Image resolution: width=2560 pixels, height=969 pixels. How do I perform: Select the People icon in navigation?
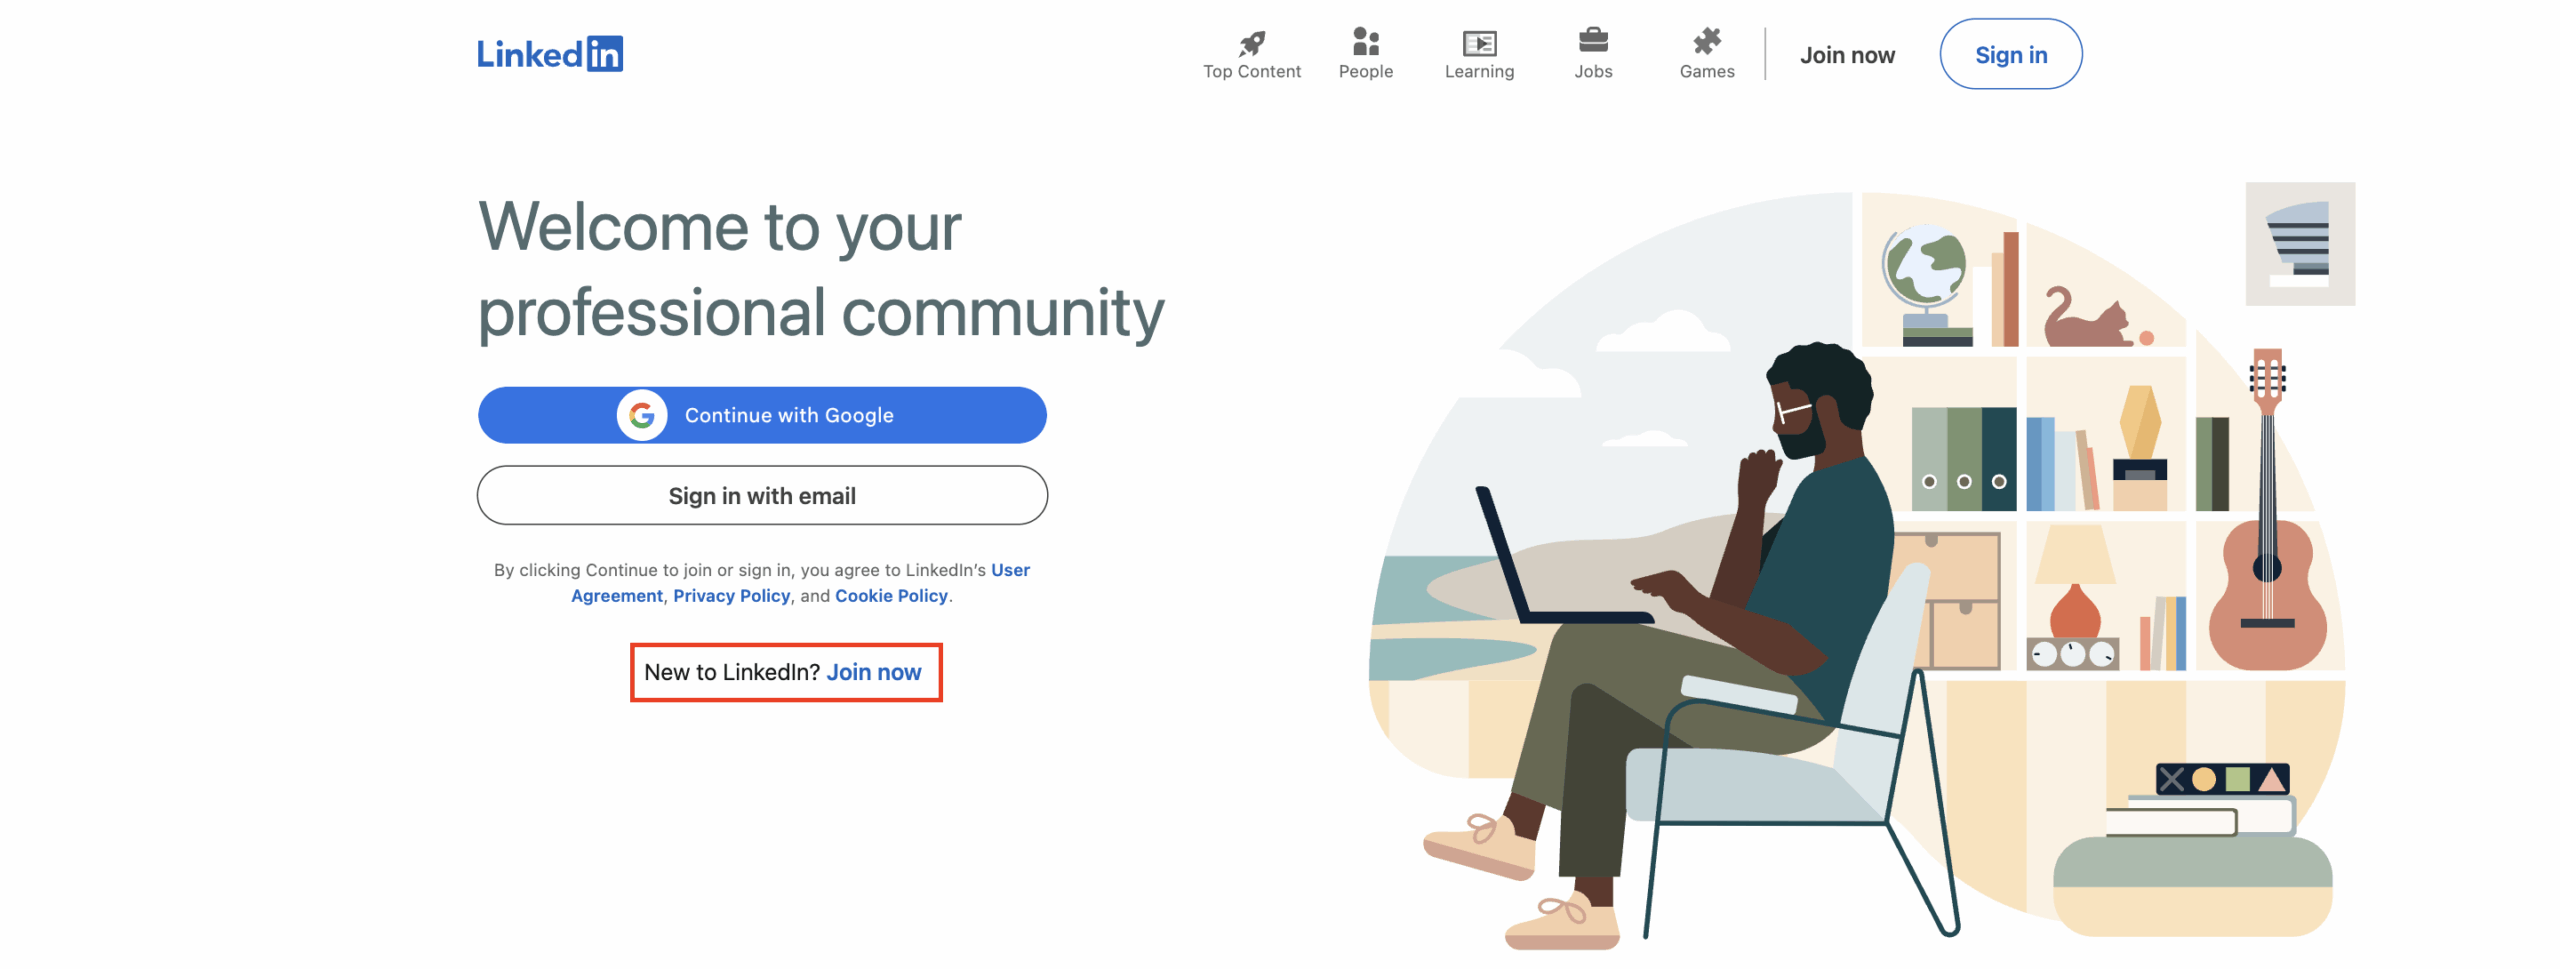(x=1365, y=42)
